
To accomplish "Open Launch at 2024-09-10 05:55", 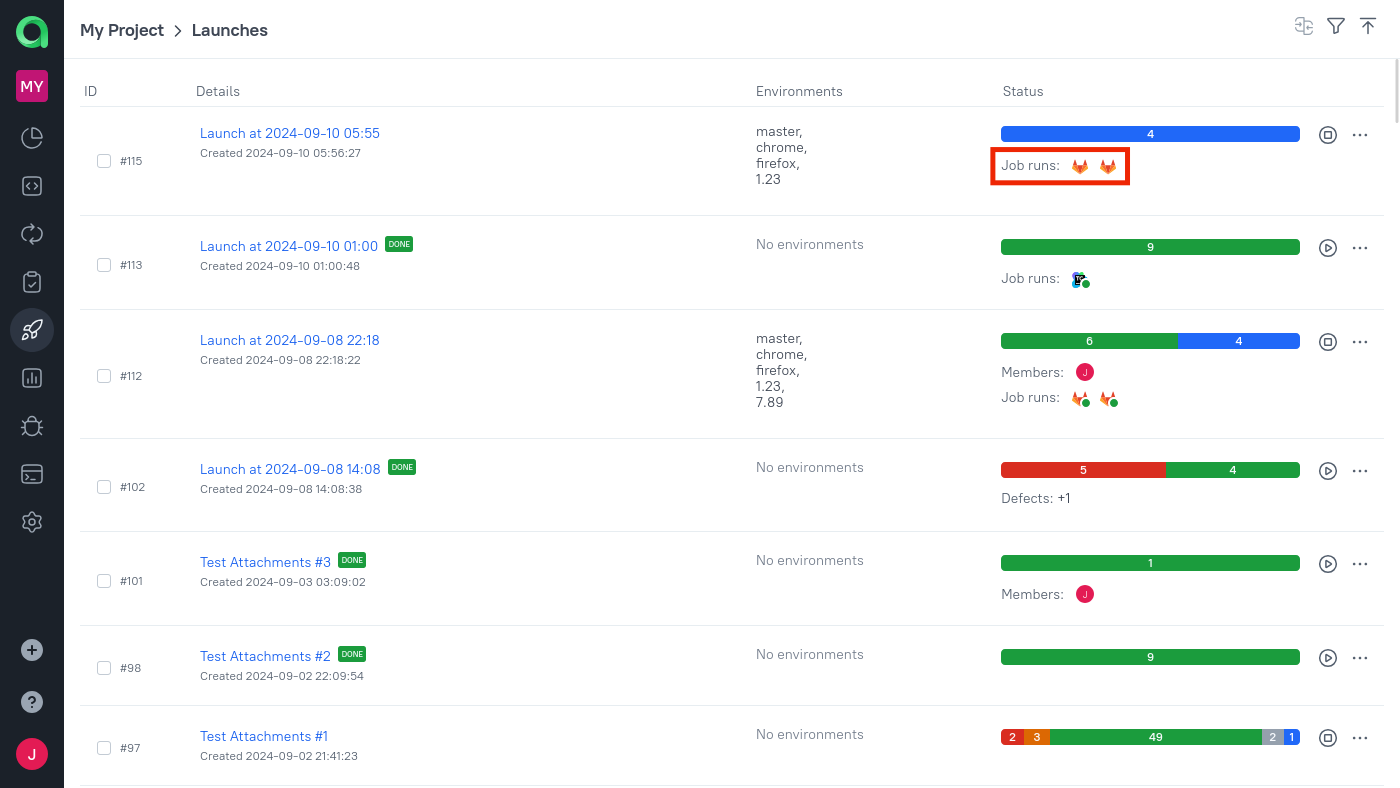I will point(290,133).
